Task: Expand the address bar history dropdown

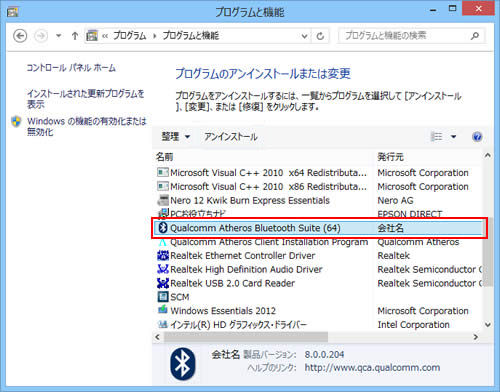Action: [x=304, y=36]
